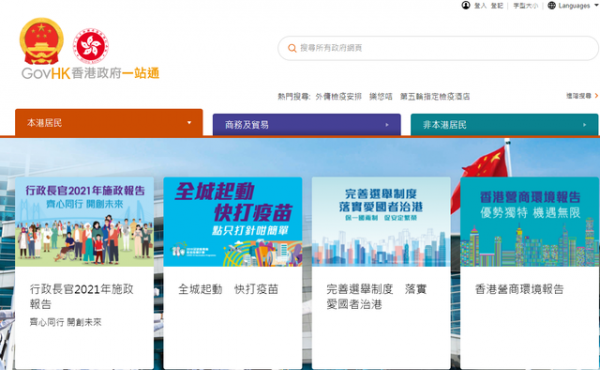Click the globe icon beside Languages

[551, 5]
